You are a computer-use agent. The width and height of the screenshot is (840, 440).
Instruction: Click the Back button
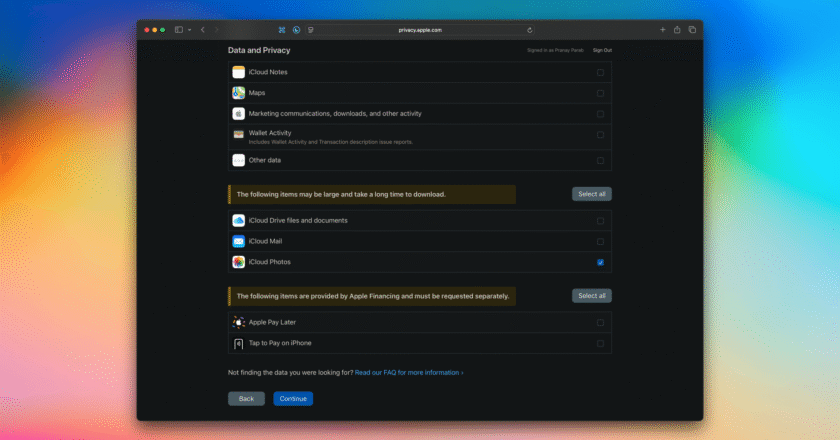pos(246,399)
